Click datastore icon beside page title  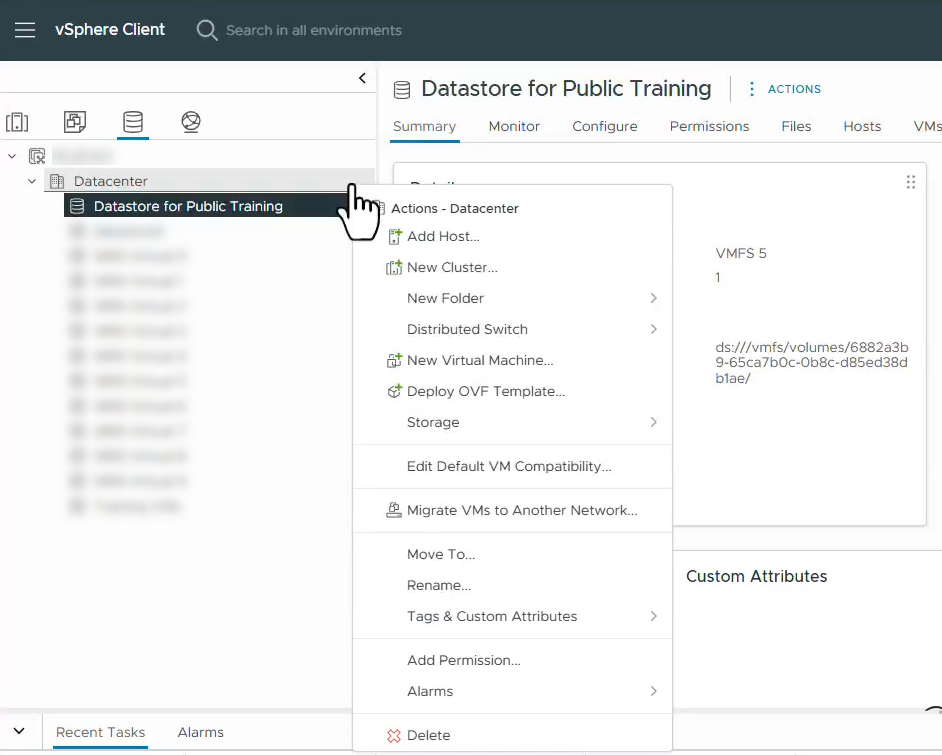pos(402,89)
